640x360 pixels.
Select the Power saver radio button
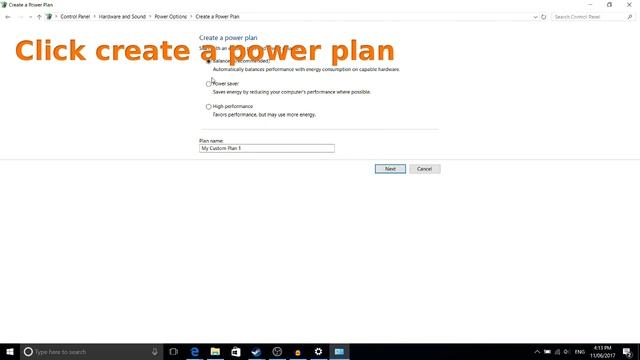tap(209, 84)
